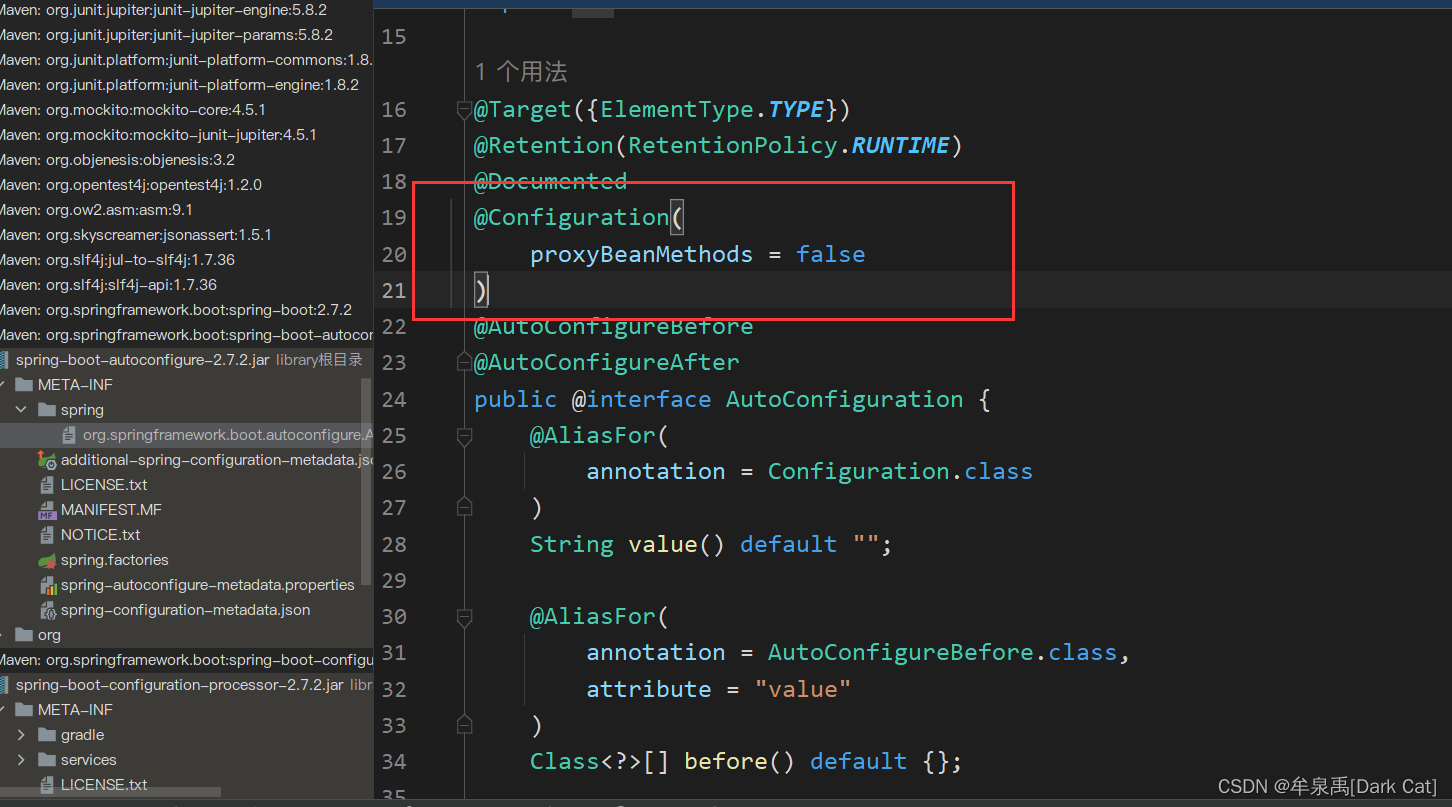Expand the services folder node

click(x=22, y=760)
